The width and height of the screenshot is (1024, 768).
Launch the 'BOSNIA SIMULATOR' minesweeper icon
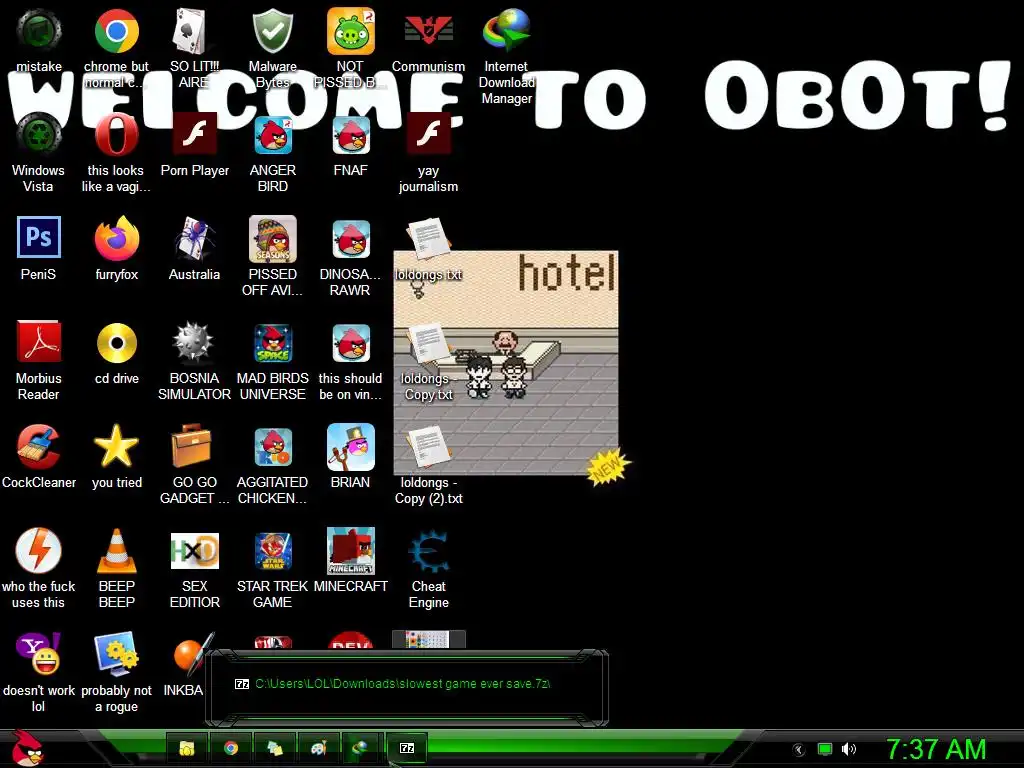click(193, 342)
